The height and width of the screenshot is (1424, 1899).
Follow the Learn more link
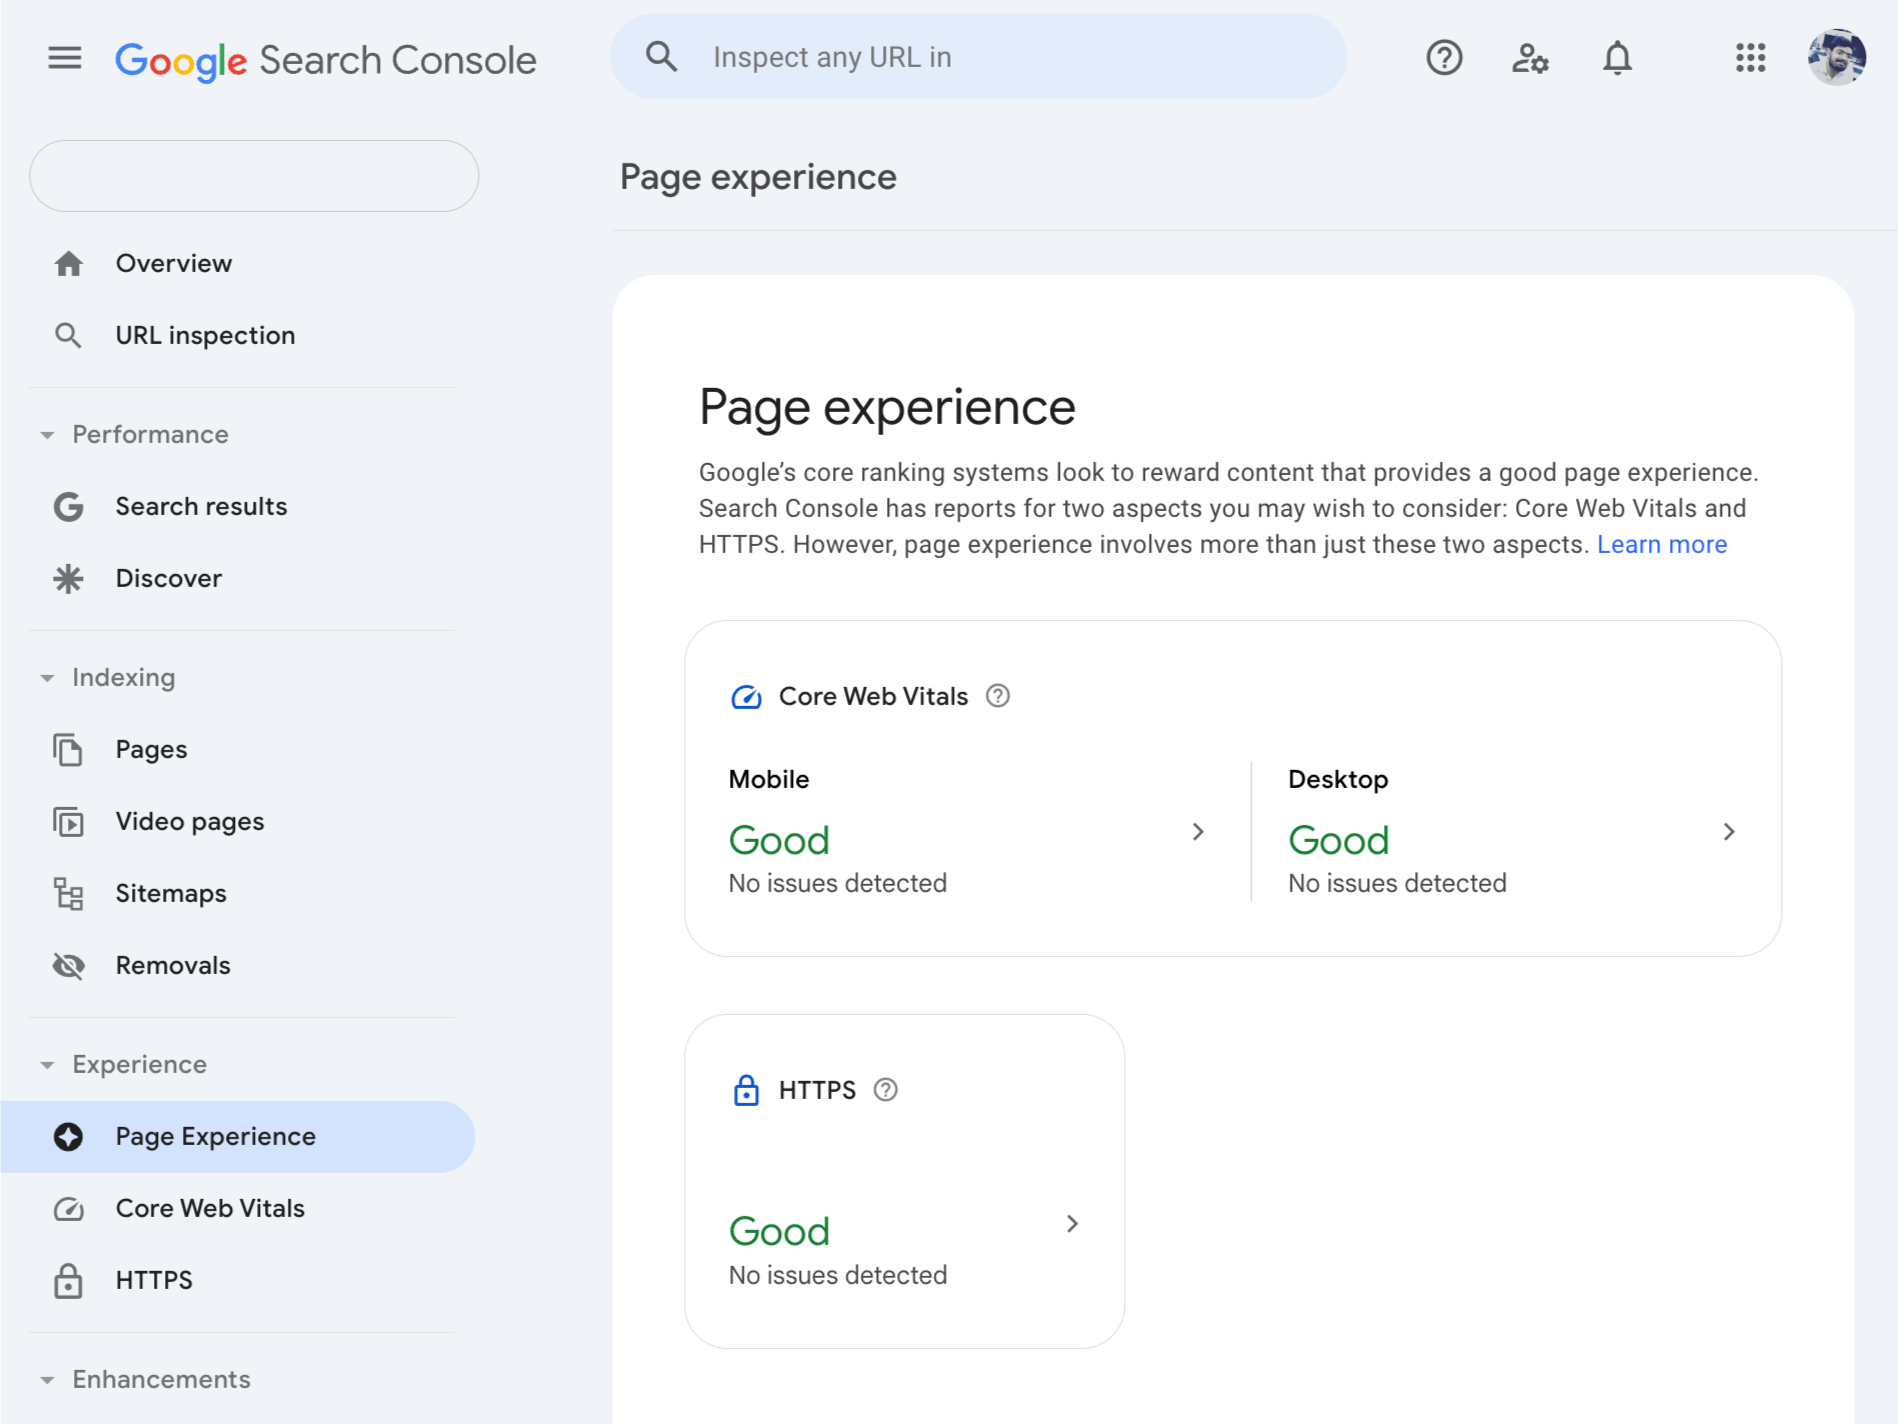(1661, 545)
